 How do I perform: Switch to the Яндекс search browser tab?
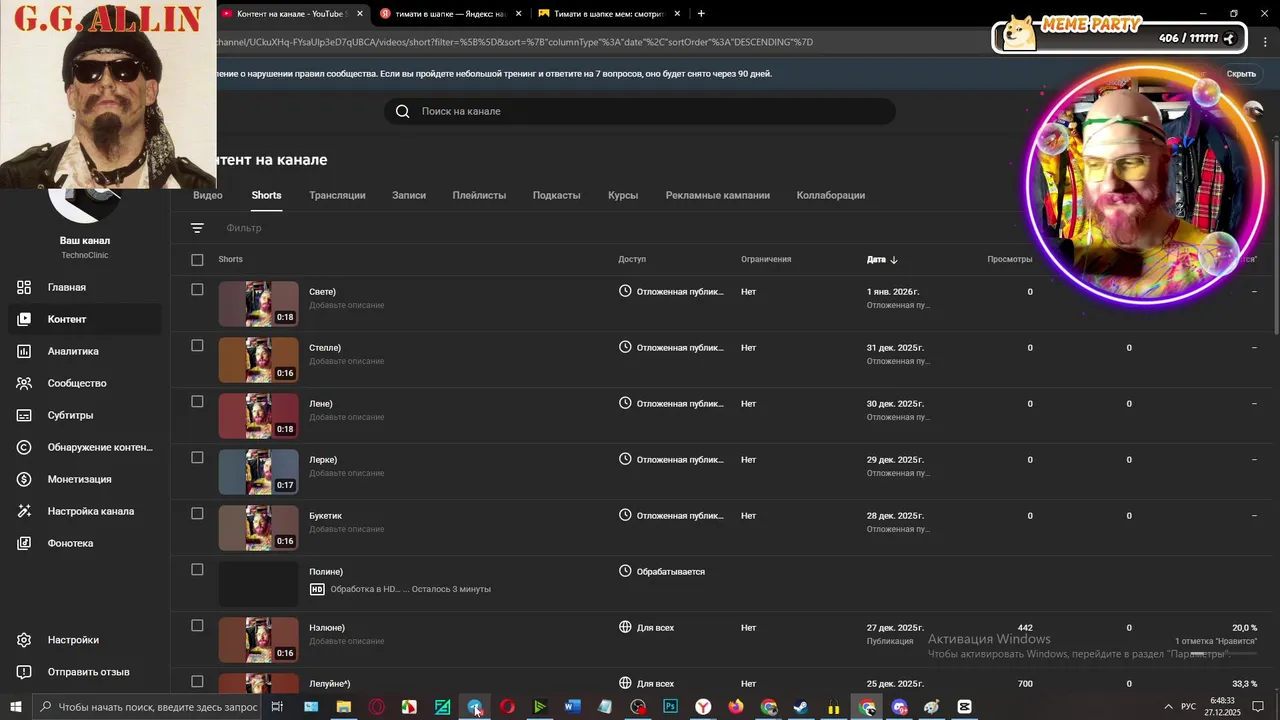[449, 14]
